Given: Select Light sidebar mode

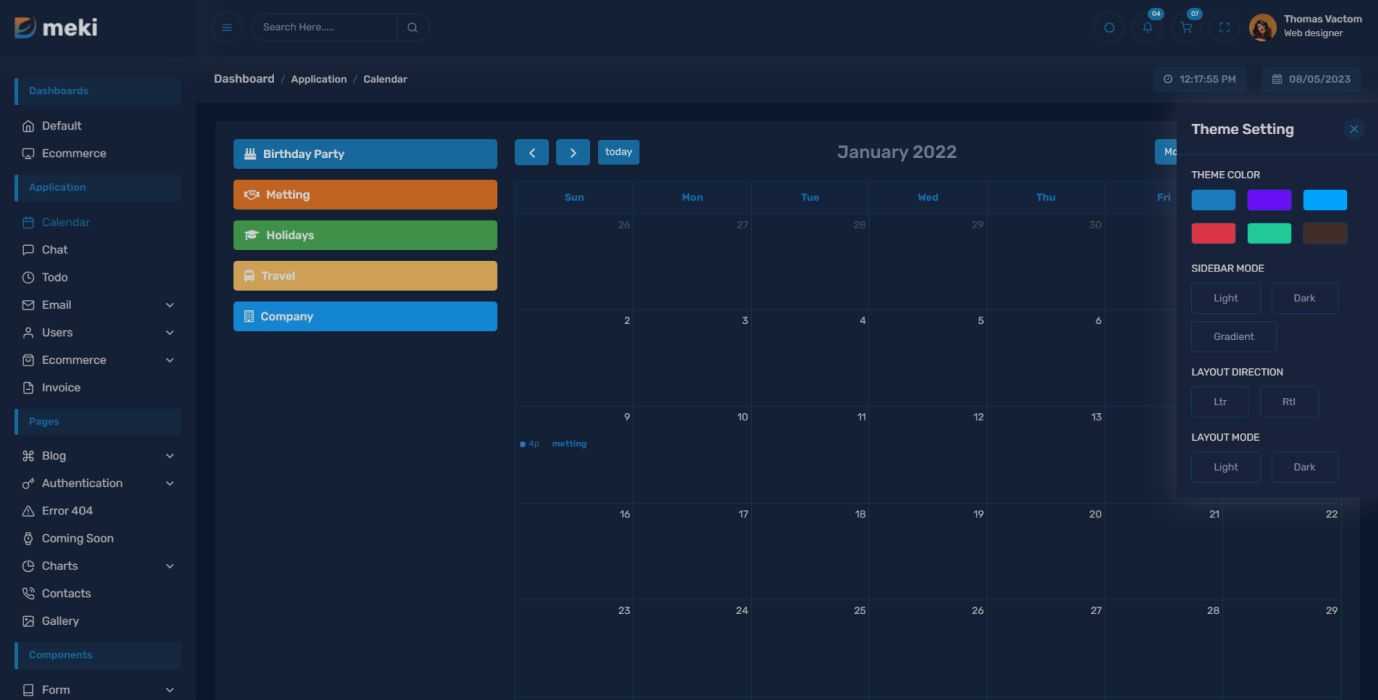Looking at the screenshot, I should point(1225,298).
